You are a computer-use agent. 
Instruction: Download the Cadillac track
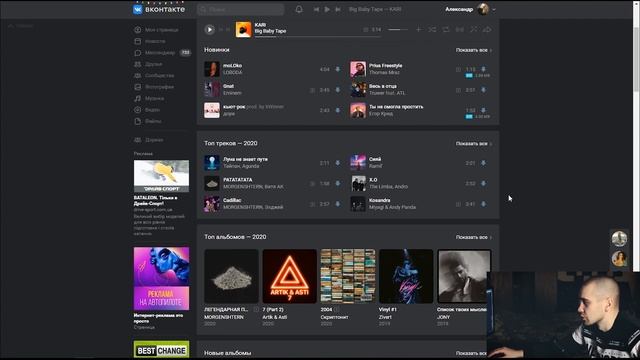click(338, 204)
